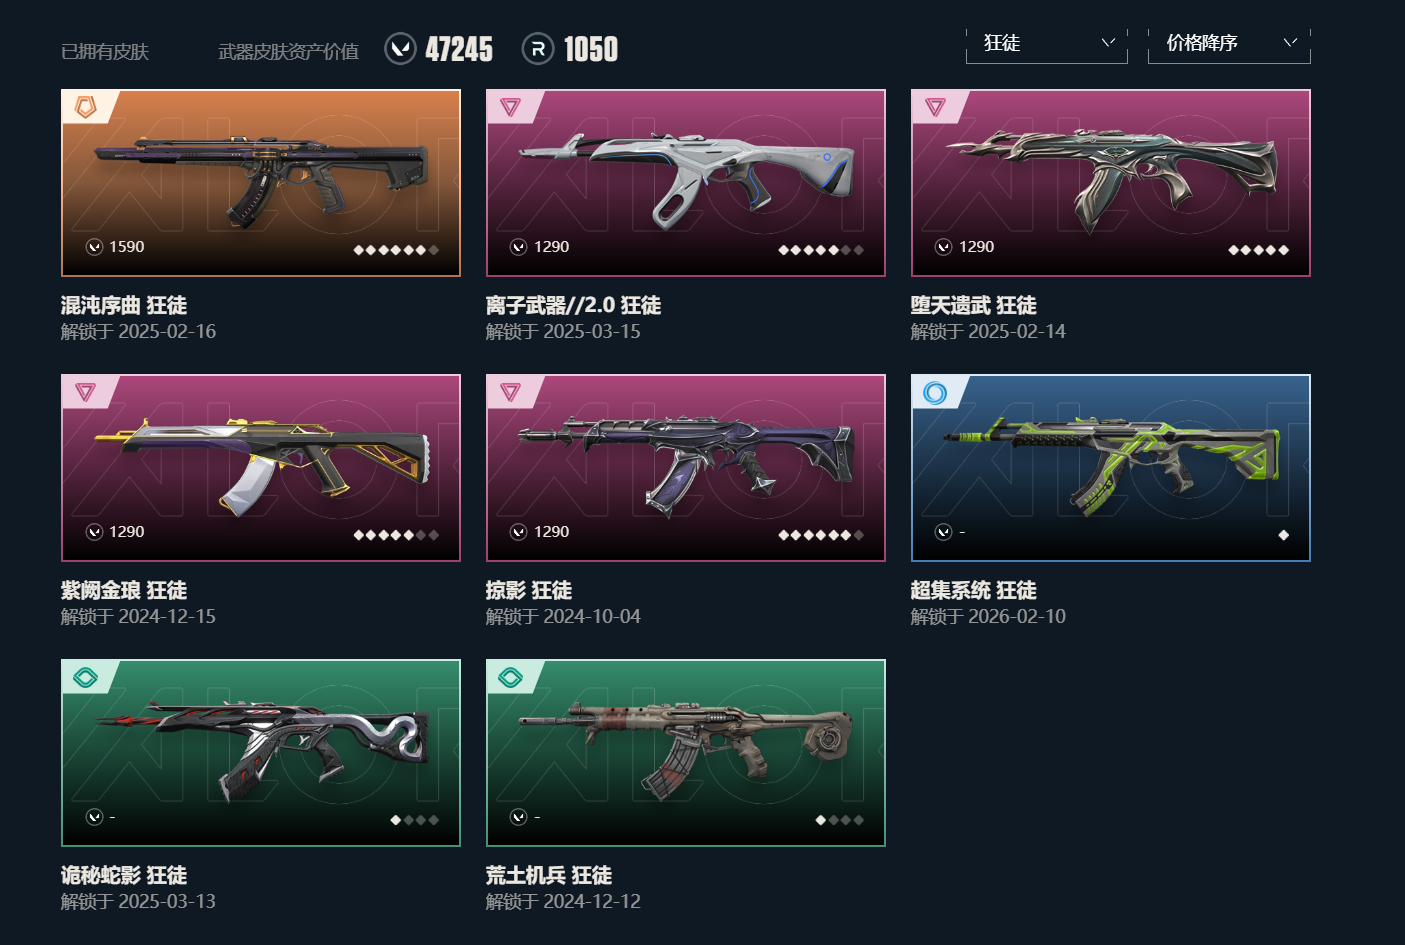Open the 紫阙金琅 狂徒 skin title
The image size is (1405, 945).
click(124, 590)
